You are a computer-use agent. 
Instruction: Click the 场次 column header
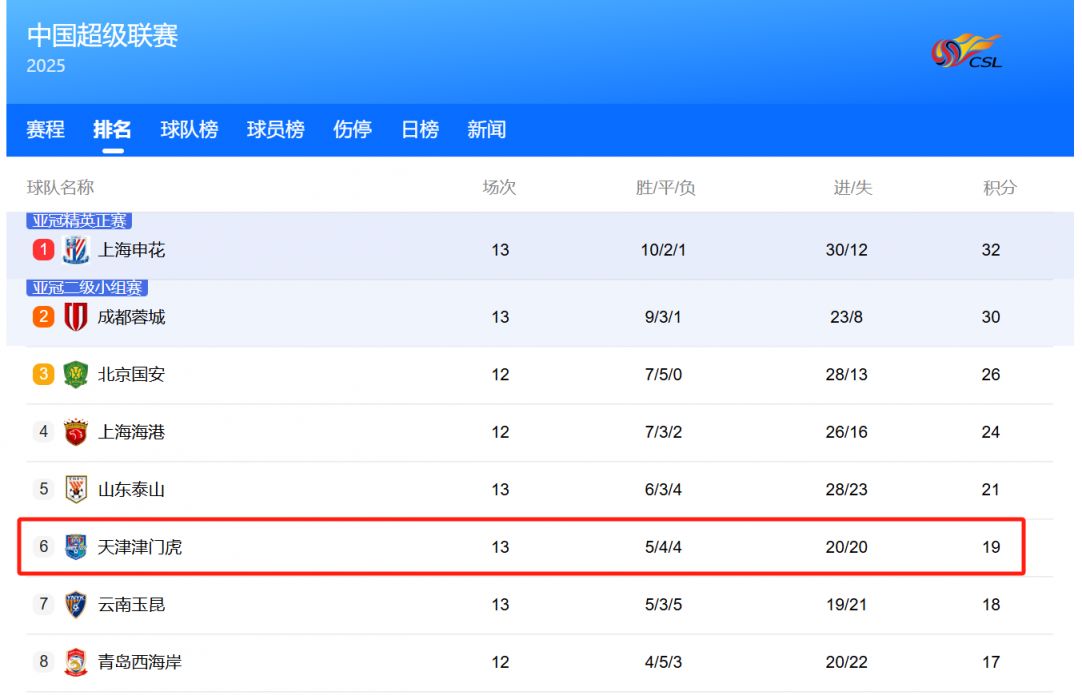499,187
